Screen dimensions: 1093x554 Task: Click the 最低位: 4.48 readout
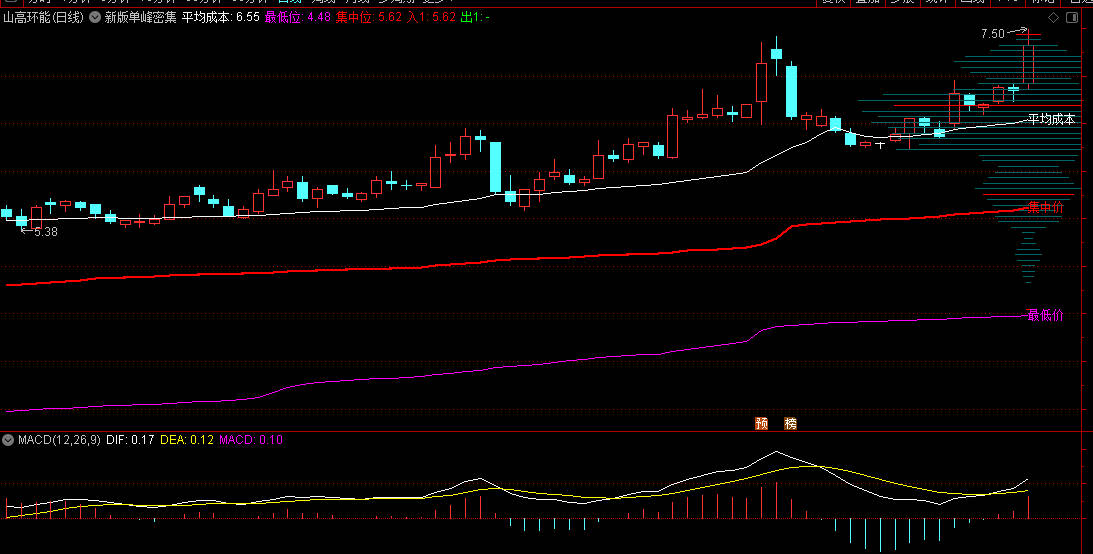298,17
